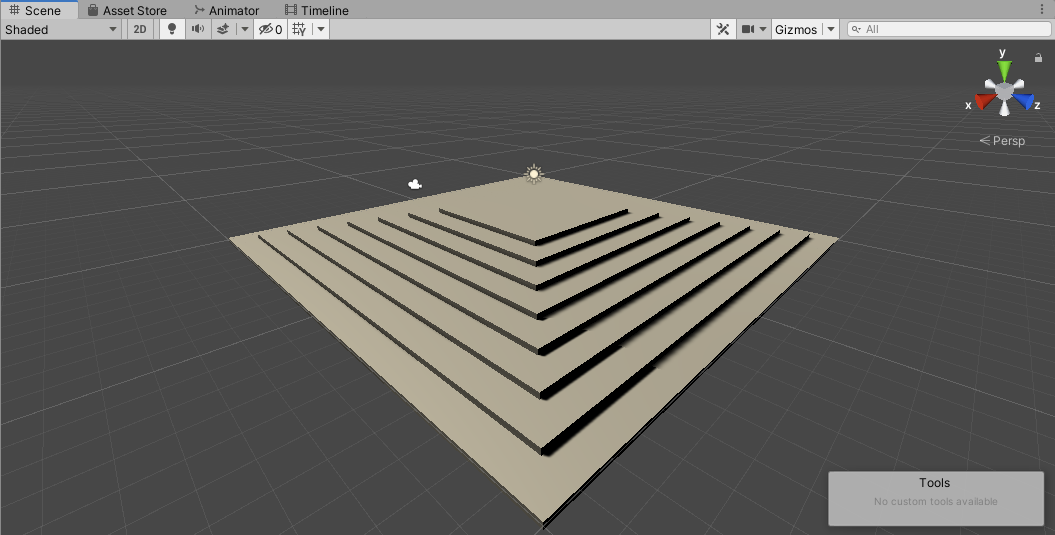Click 'No custom tools available' text
The width and height of the screenshot is (1055, 535).
[935, 501]
